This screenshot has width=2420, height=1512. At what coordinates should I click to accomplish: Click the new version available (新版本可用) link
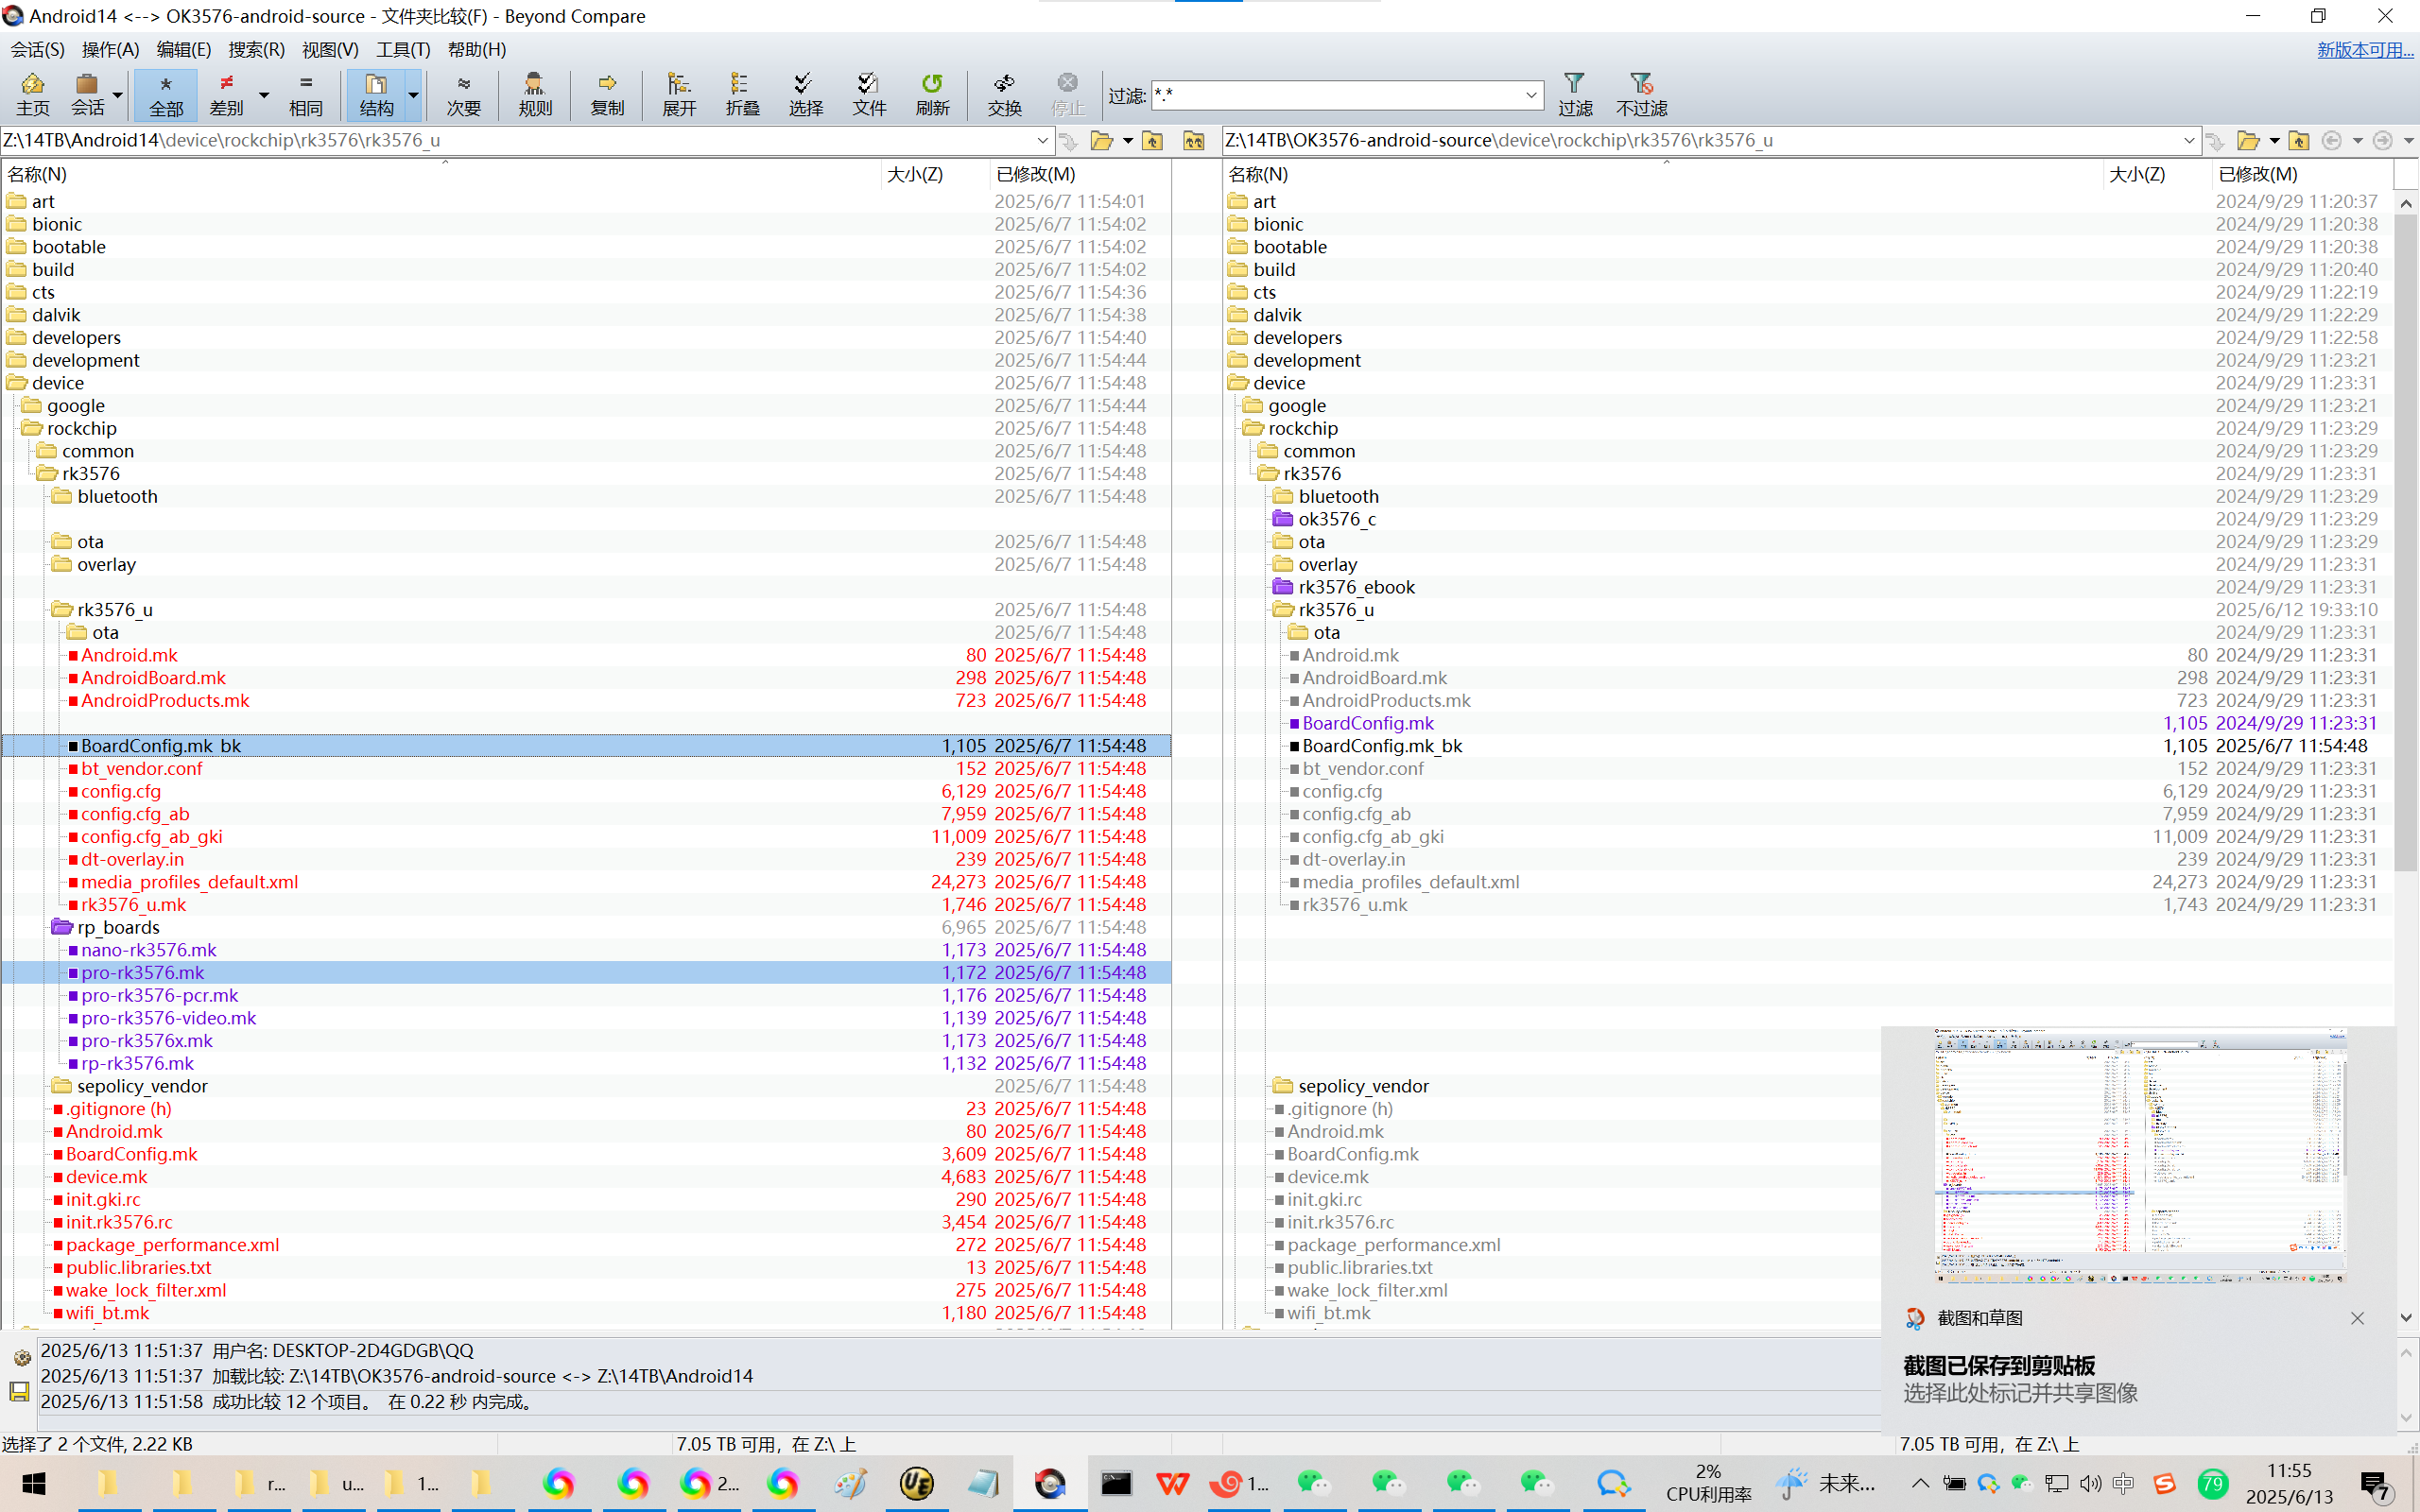click(x=2364, y=49)
